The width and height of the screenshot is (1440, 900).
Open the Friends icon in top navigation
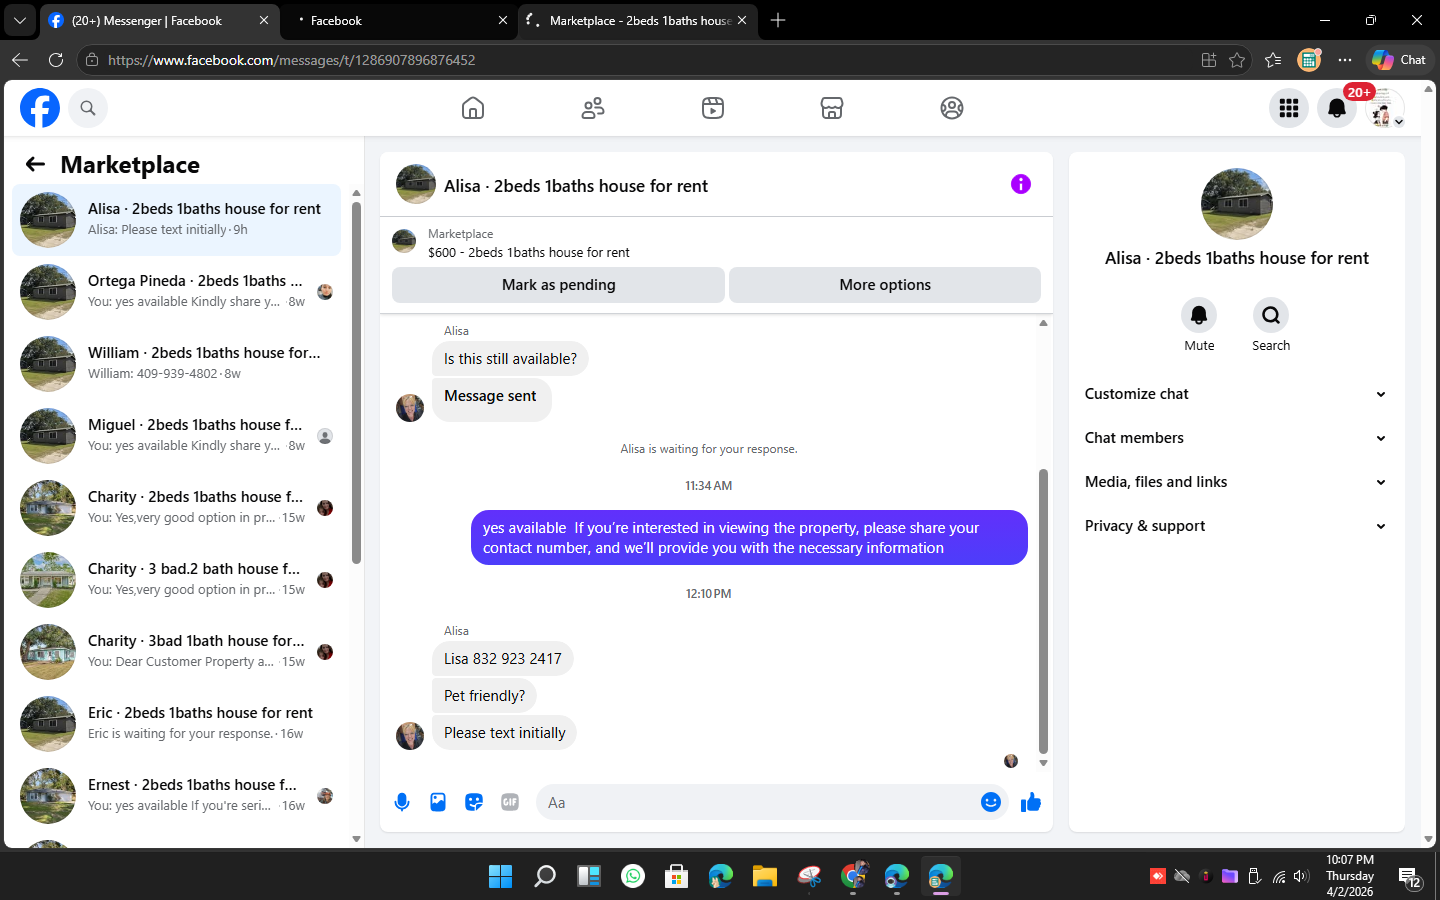[593, 108]
